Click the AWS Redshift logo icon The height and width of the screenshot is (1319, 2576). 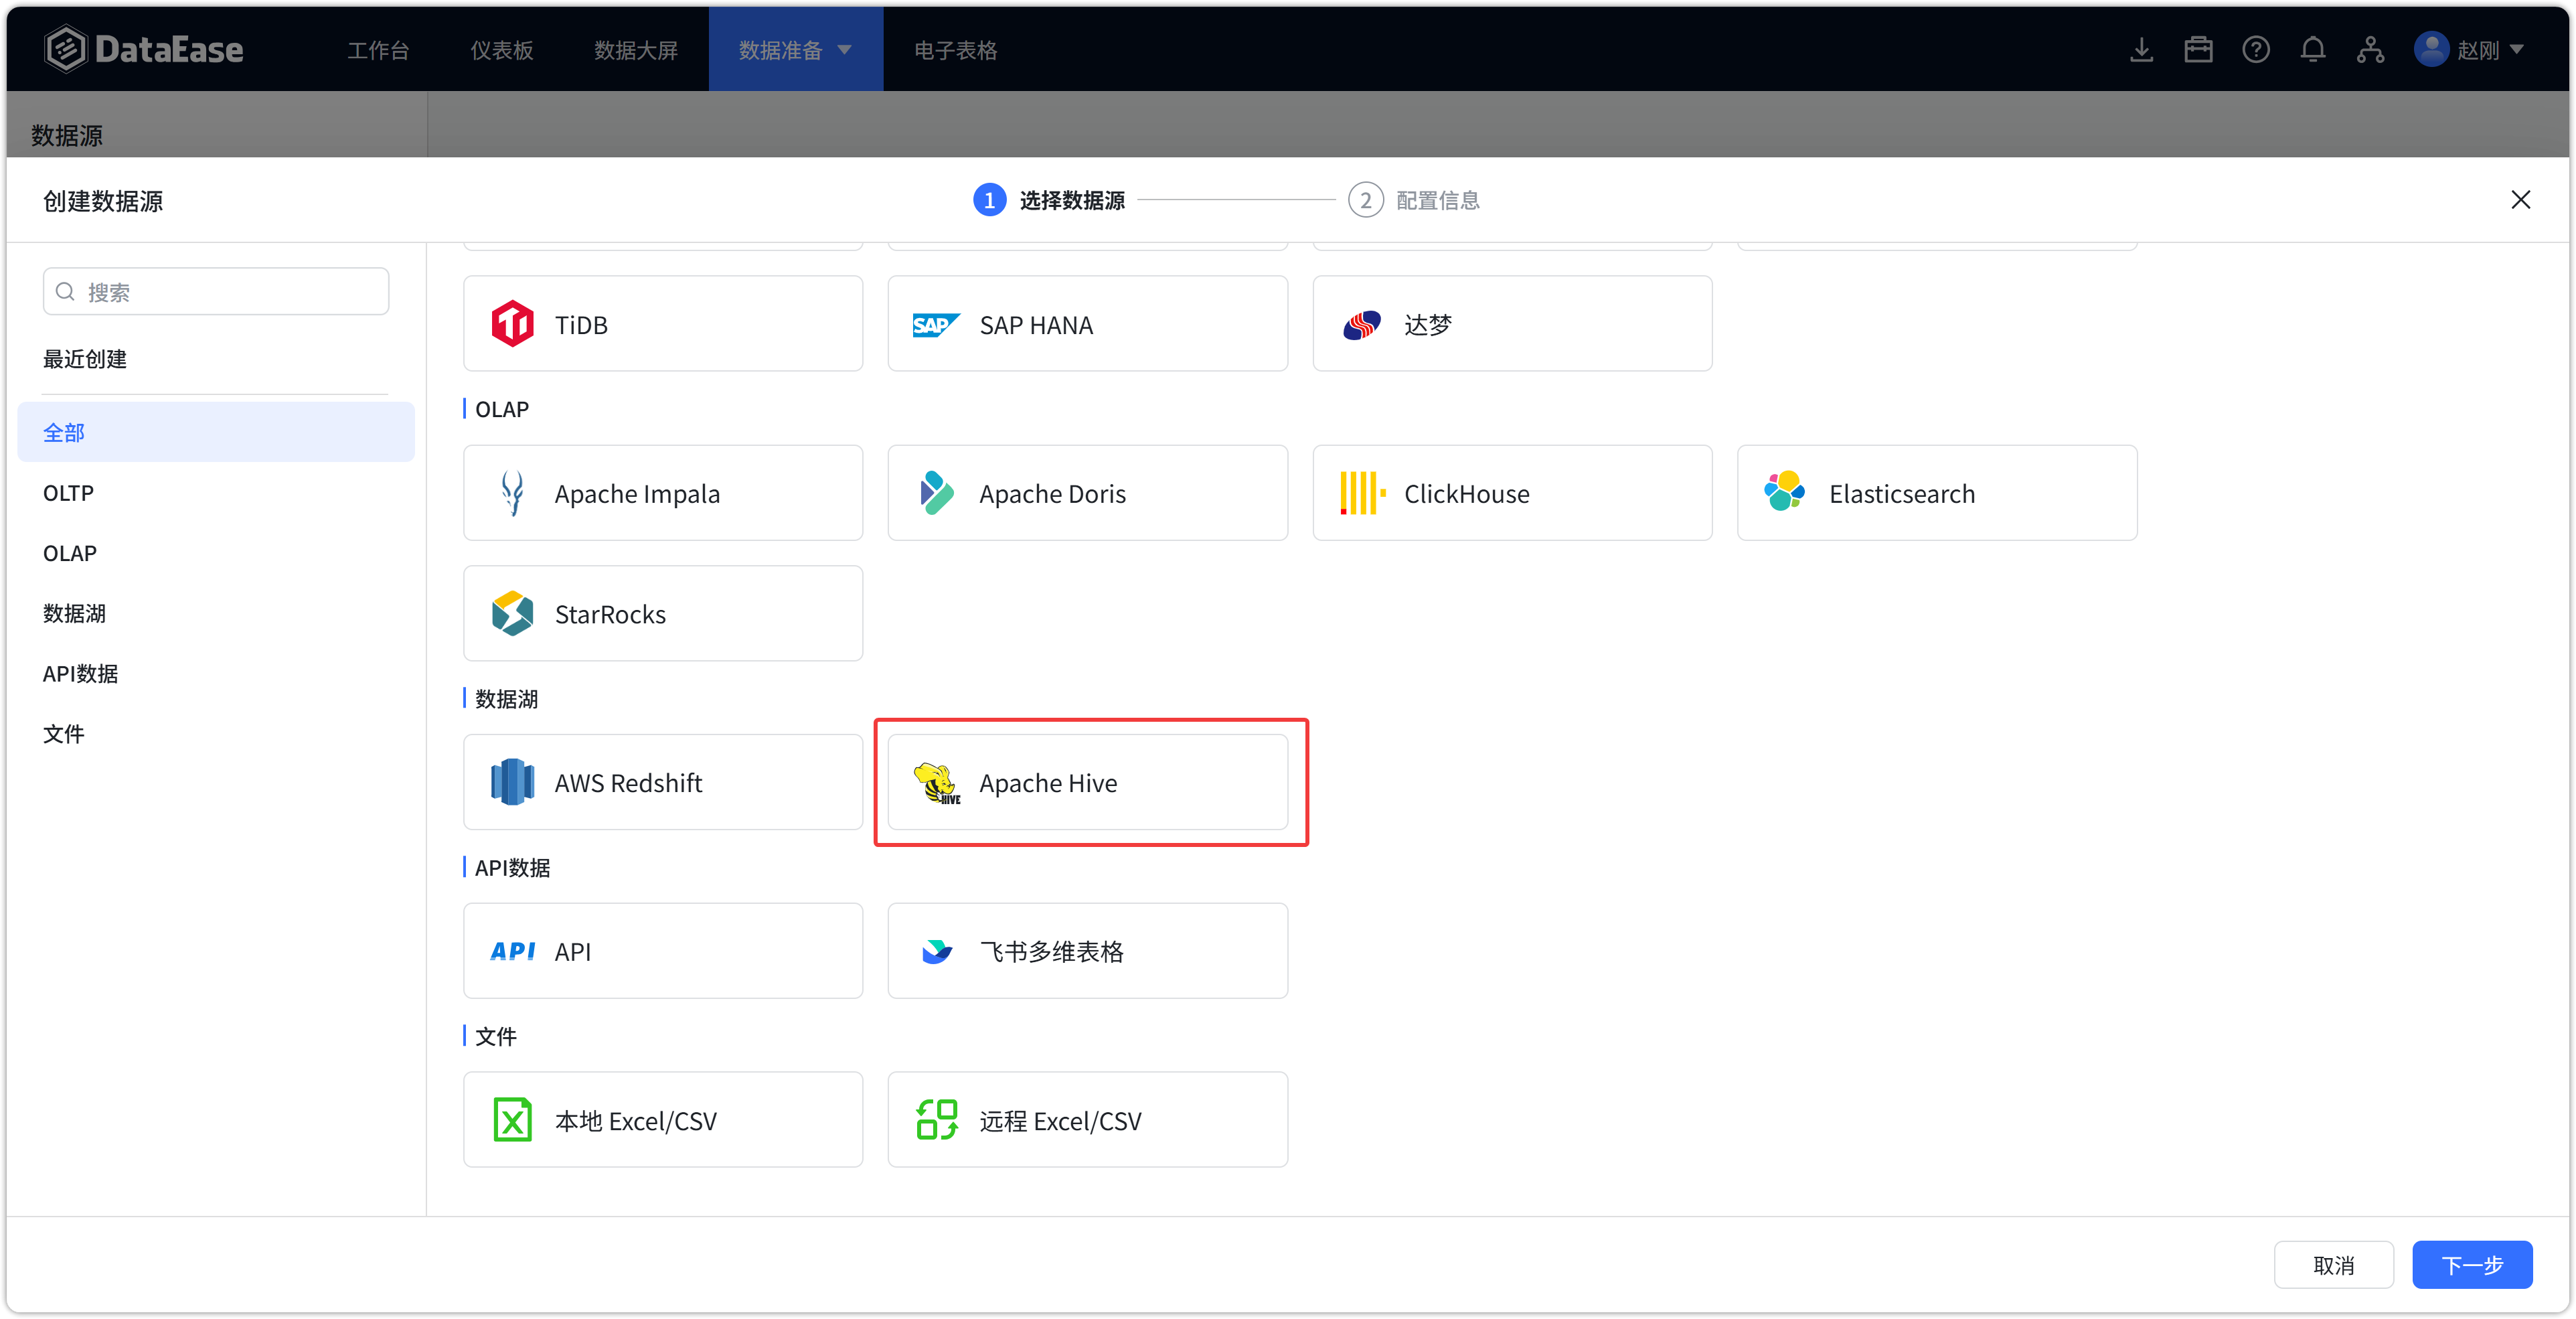coord(512,782)
